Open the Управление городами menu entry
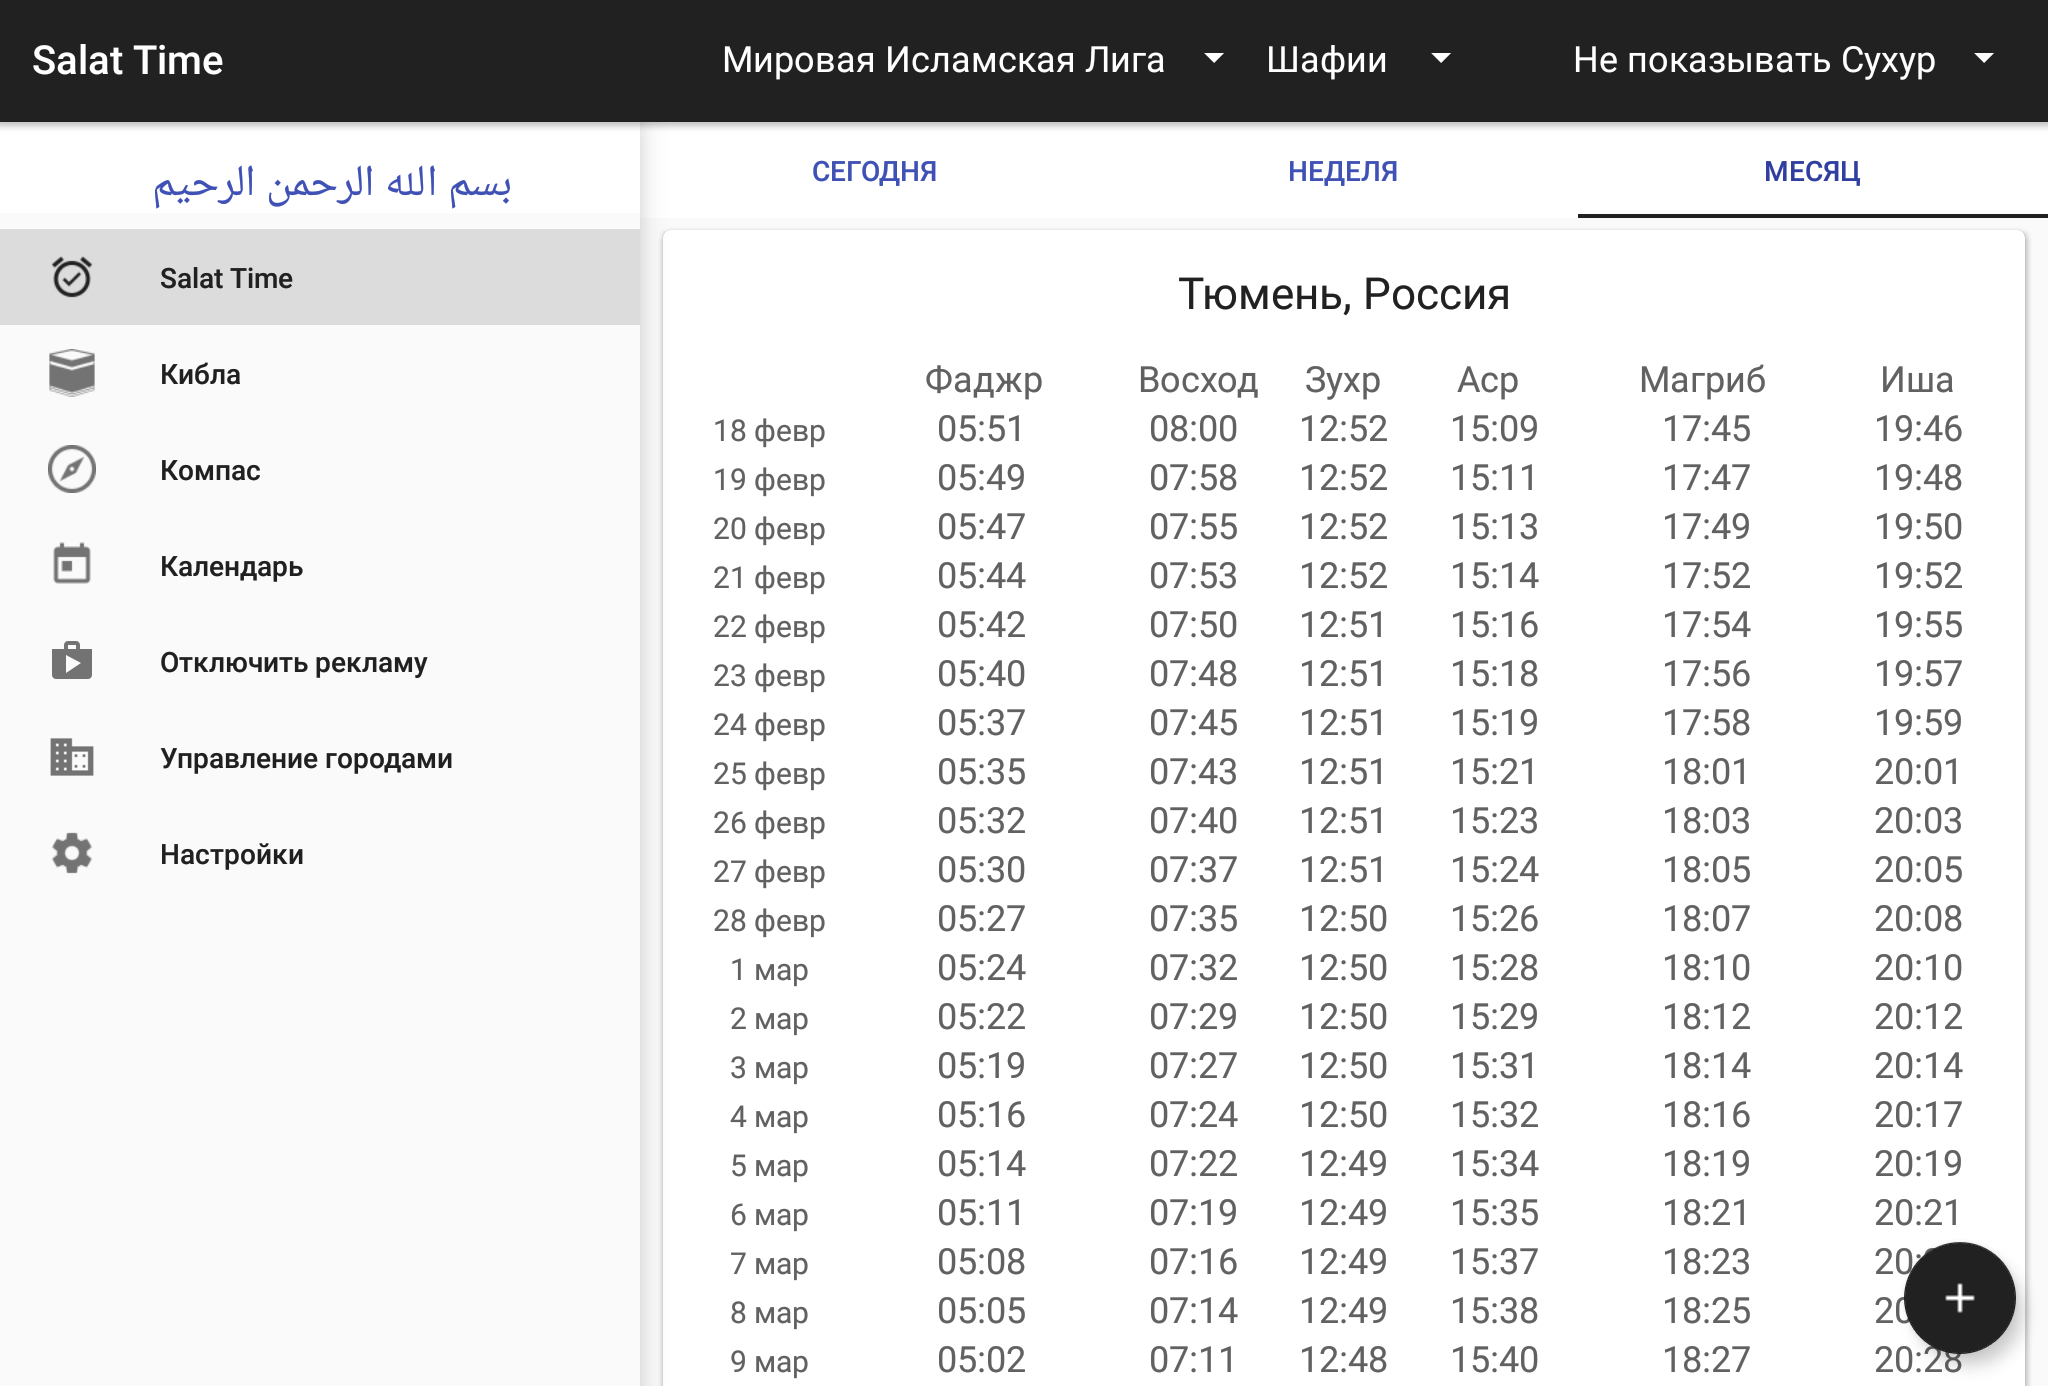The image size is (2048, 1386). point(306,758)
